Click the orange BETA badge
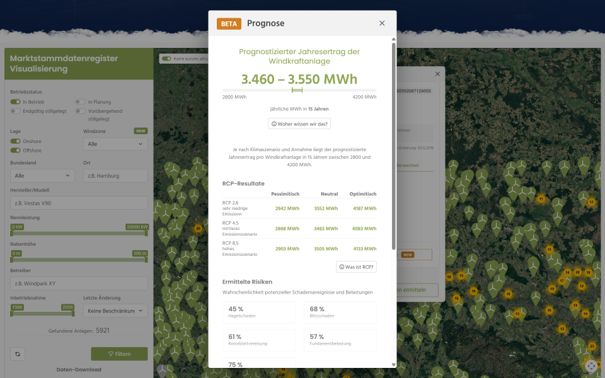The image size is (605, 378). (x=229, y=24)
